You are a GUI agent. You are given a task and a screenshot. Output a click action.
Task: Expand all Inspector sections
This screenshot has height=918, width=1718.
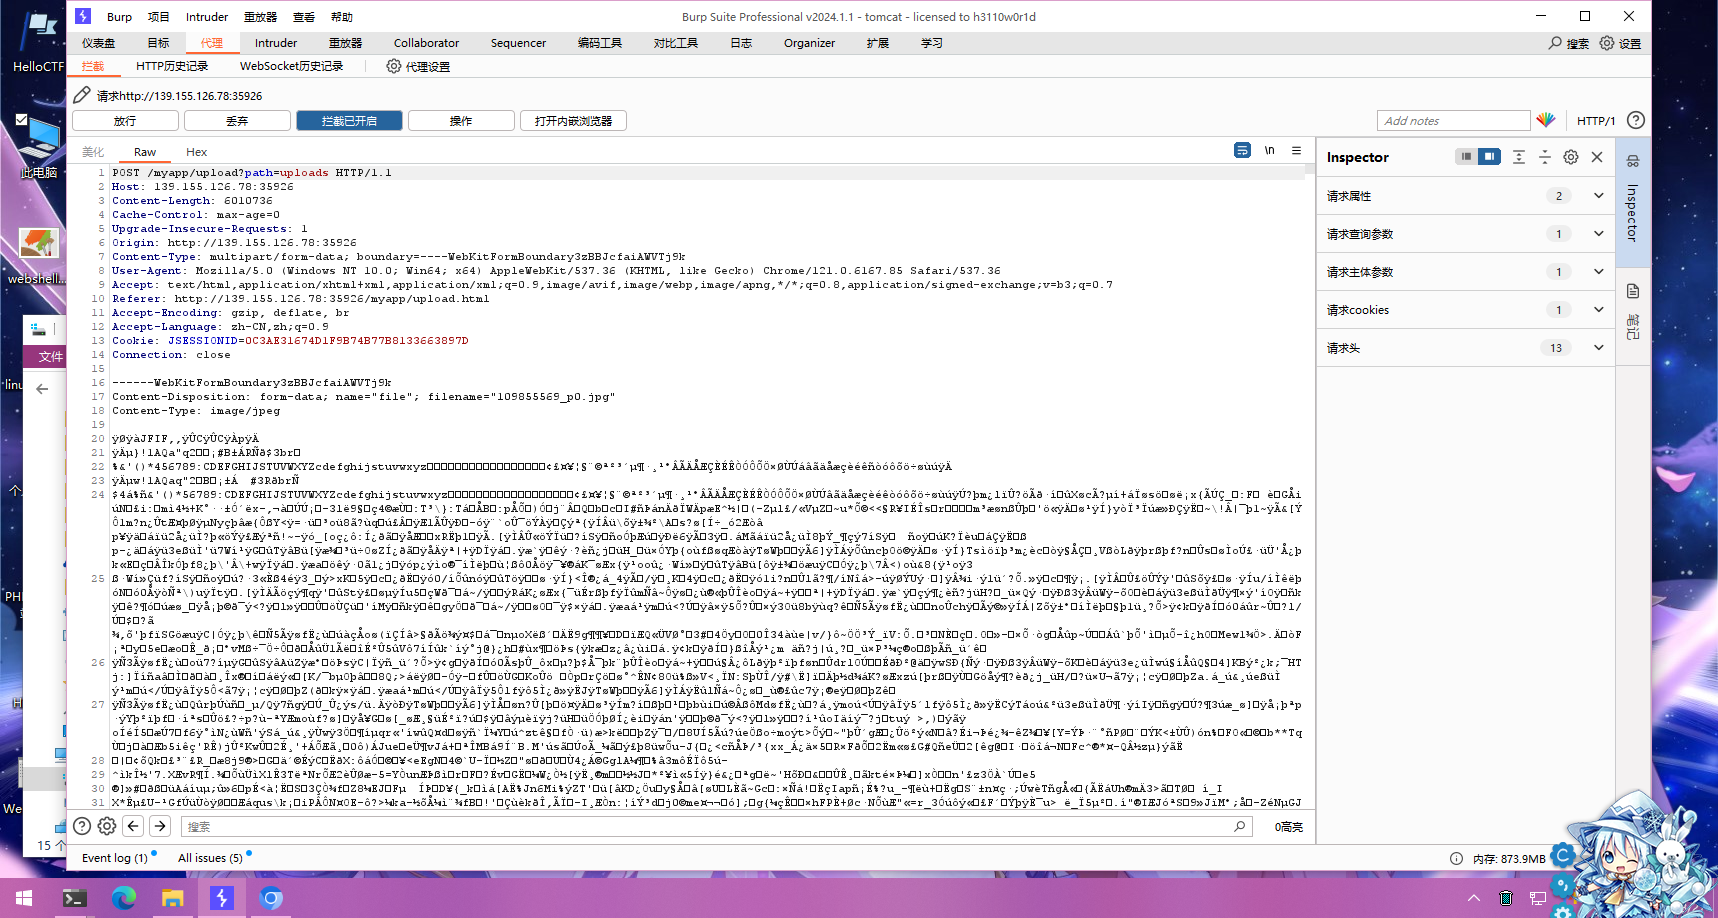pos(1519,157)
